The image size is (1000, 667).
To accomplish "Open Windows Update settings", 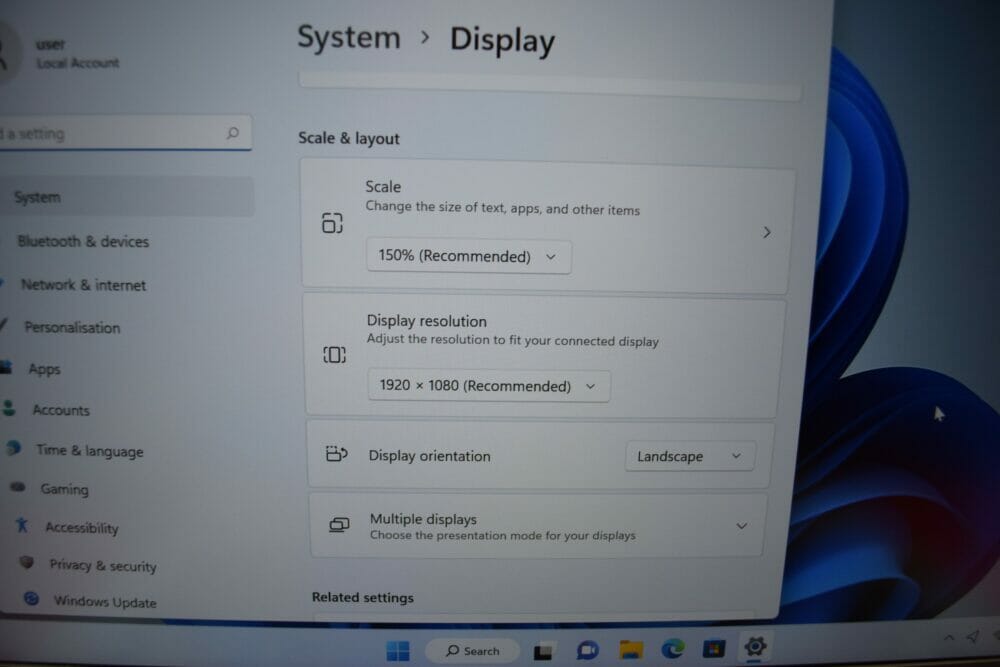I will [x=105, y=602].
